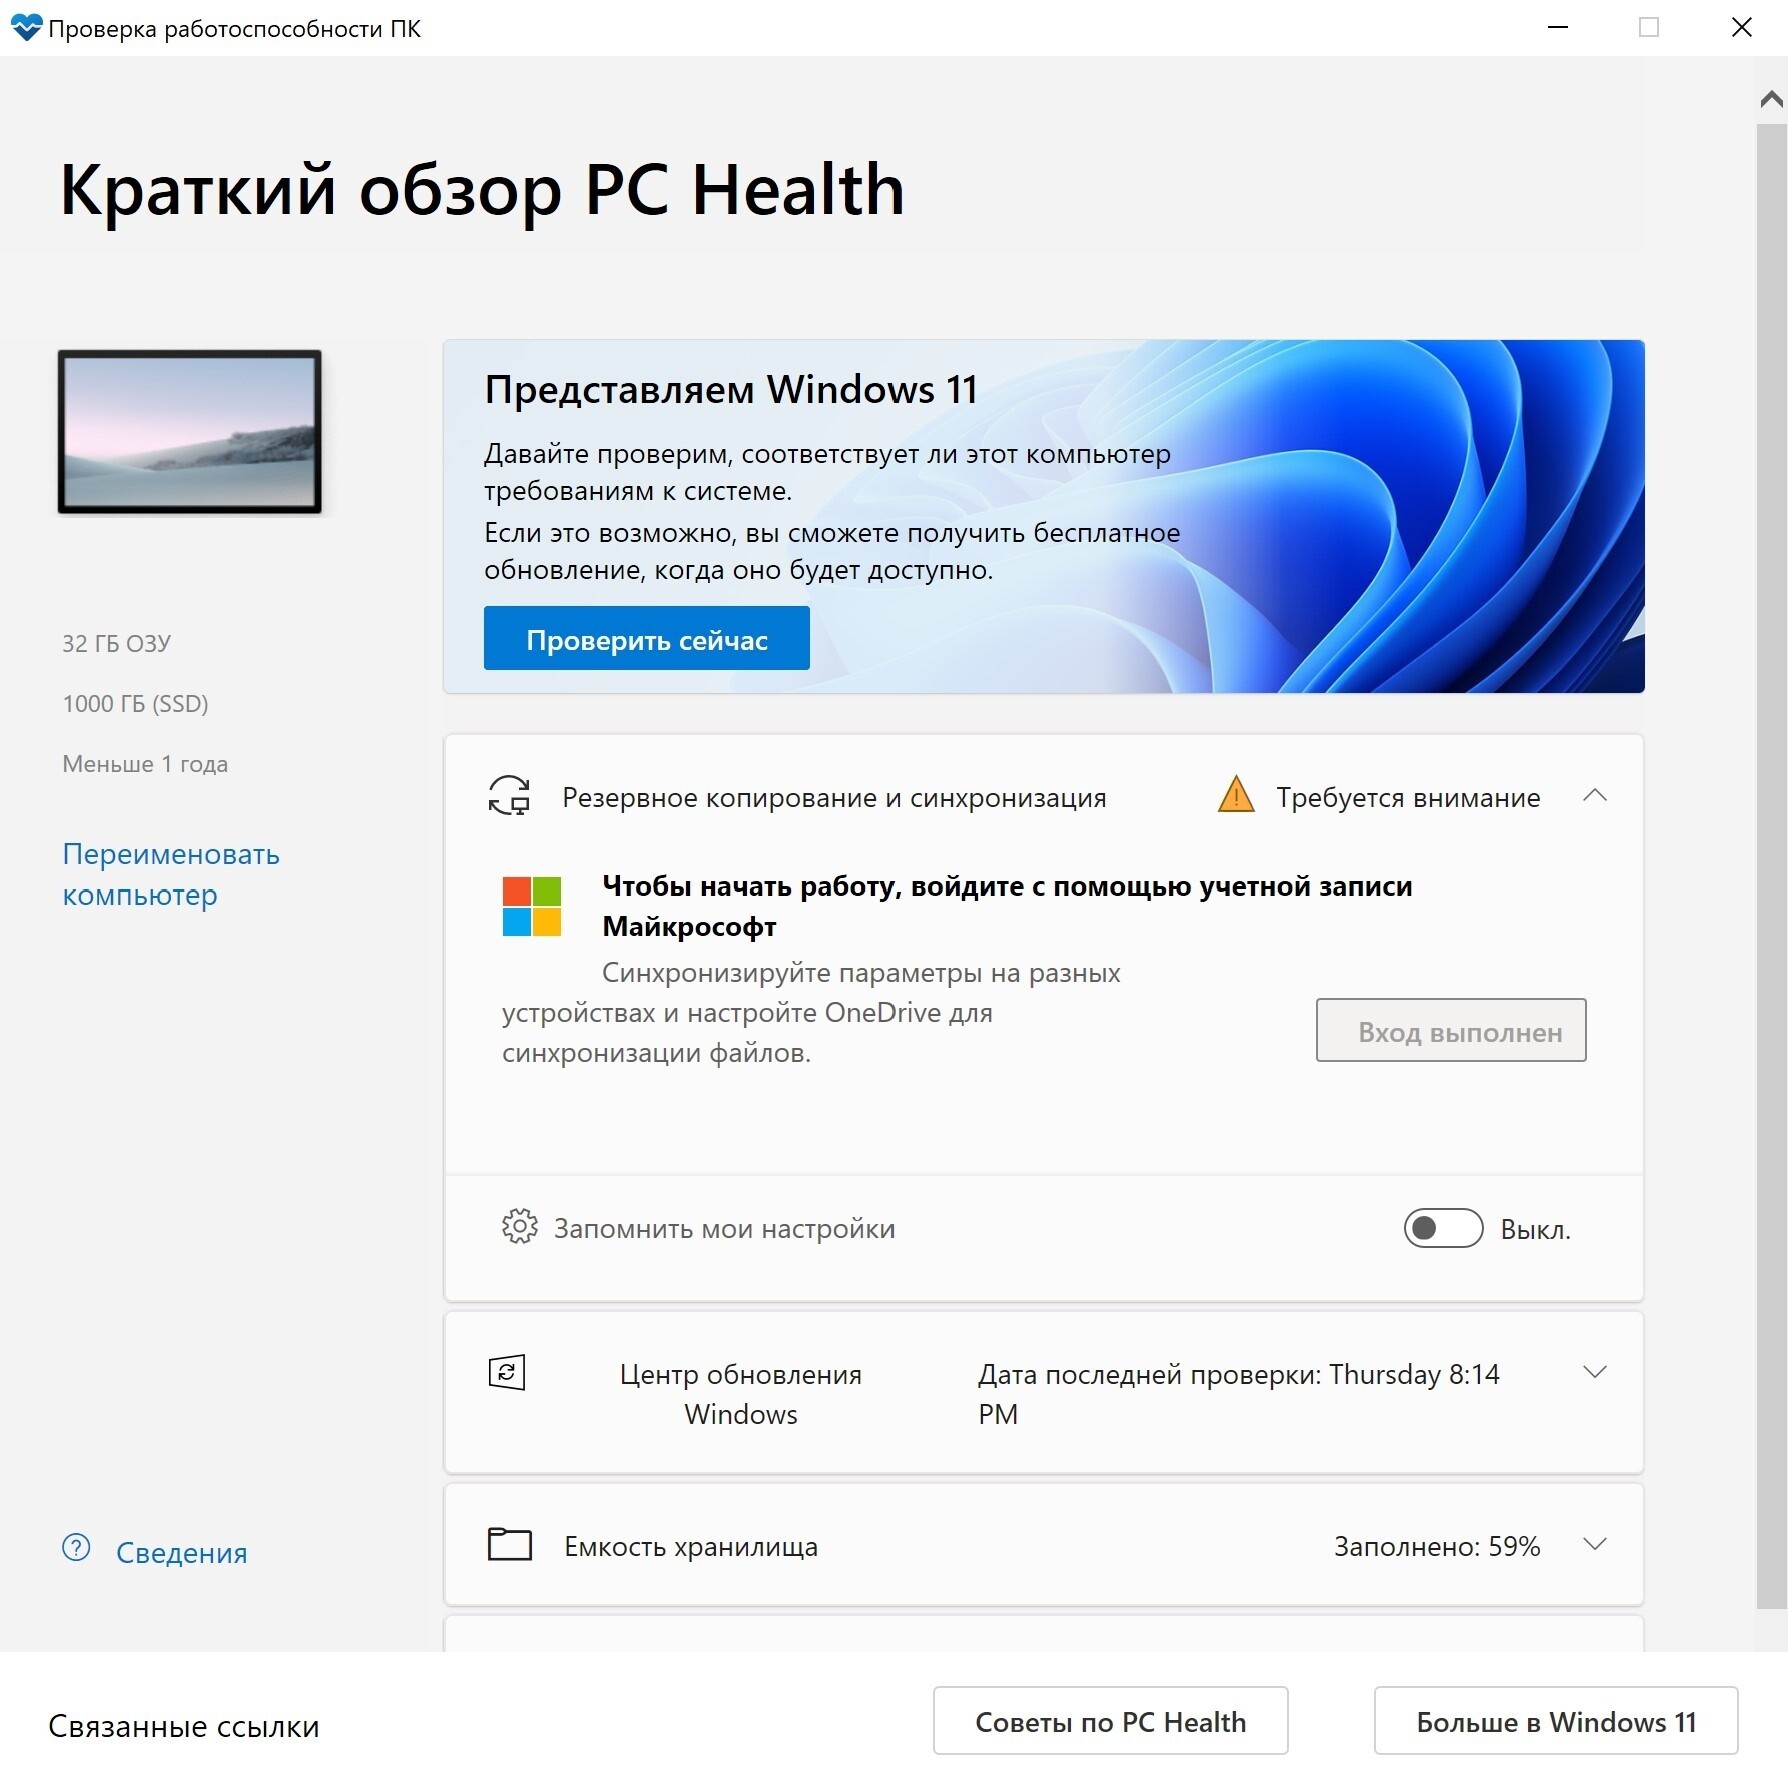Click the warning triangle near «Требуется внимание»
Viewport: 1788px width, 1782px height.
pos(1237,796)
